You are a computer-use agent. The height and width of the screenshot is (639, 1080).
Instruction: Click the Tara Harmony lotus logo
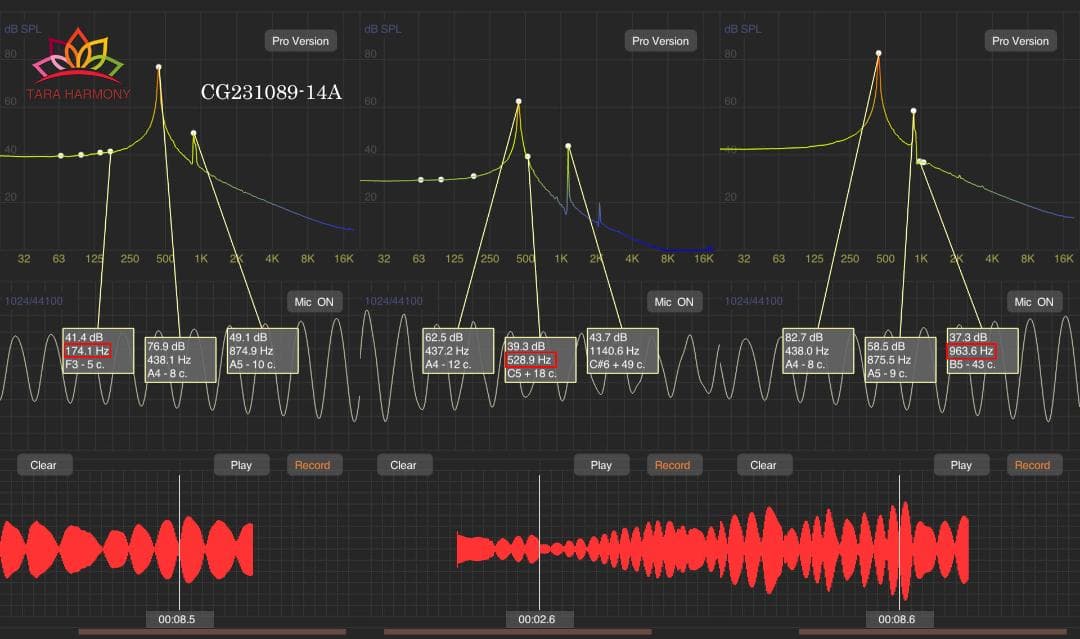(78, 58)
